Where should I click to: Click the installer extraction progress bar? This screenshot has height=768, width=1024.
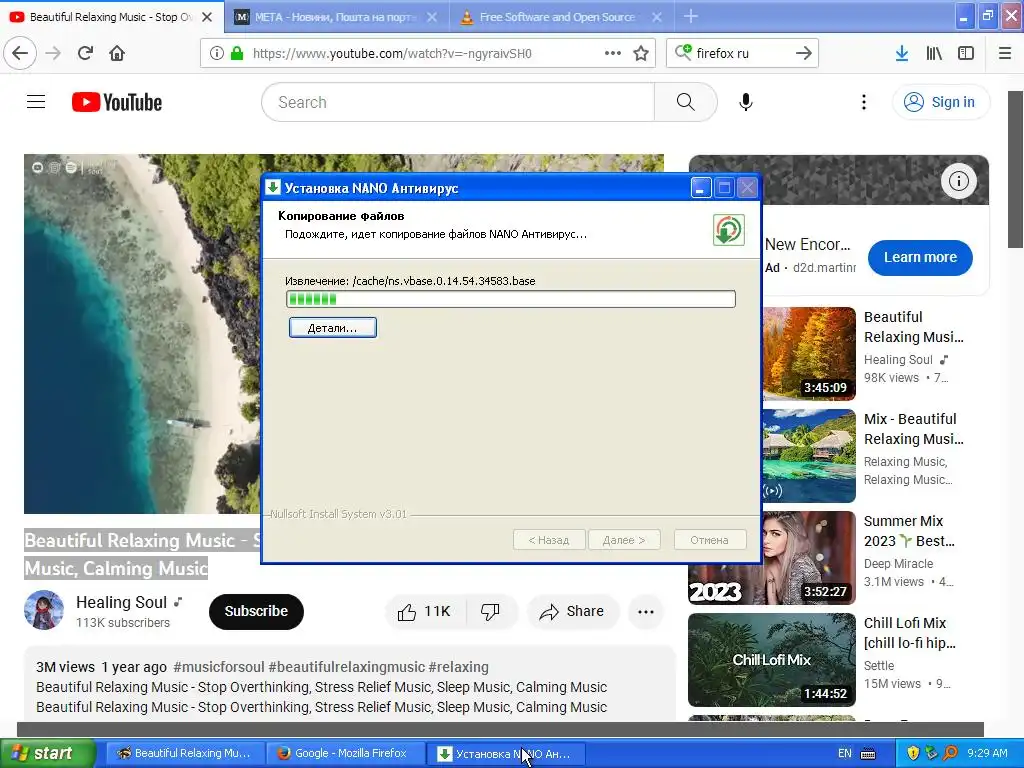(511, 299)
